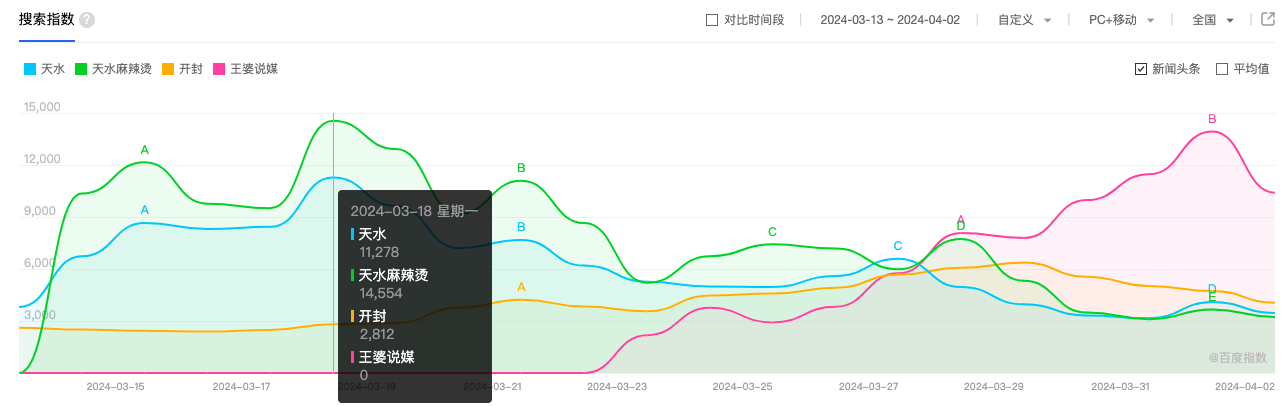Enable the 对比时间段 checkbox

[712, 20]
